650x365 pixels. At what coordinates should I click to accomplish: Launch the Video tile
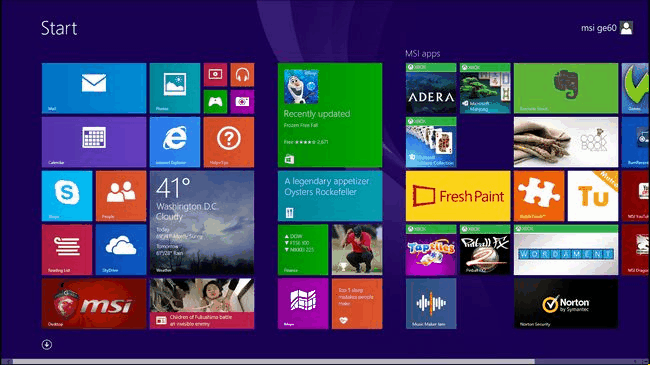tap(215, 75)
